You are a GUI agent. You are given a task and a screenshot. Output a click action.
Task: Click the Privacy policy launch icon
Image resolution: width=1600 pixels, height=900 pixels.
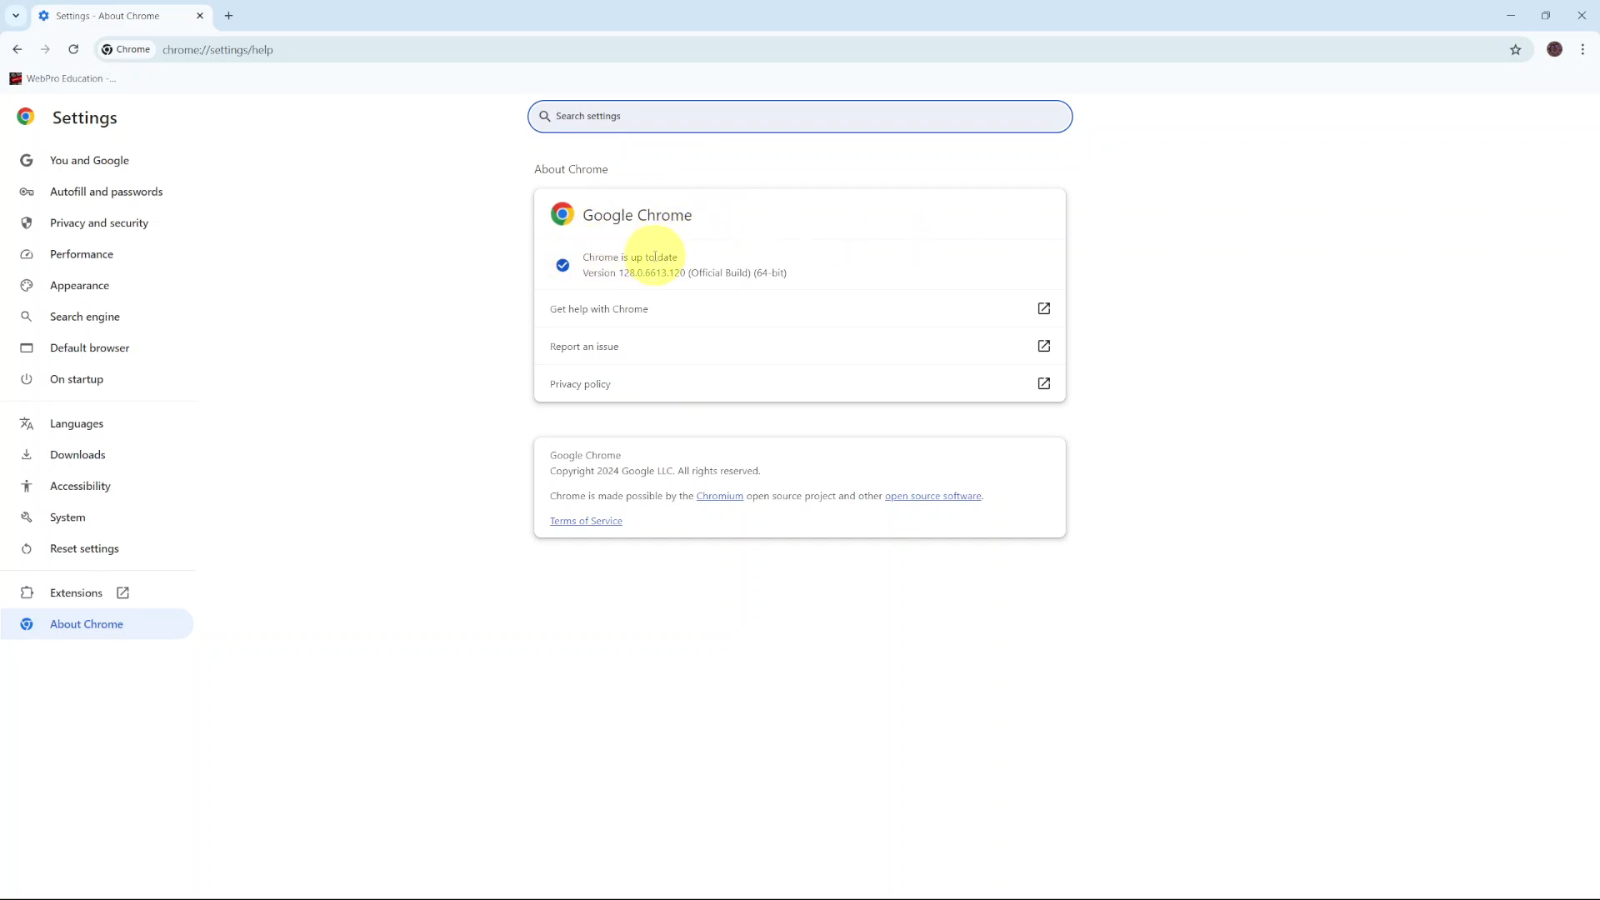click(x=1044, y=383)
